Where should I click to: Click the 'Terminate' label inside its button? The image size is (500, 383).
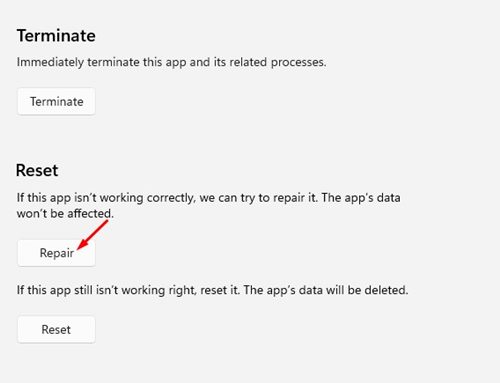tap(57, 102)
